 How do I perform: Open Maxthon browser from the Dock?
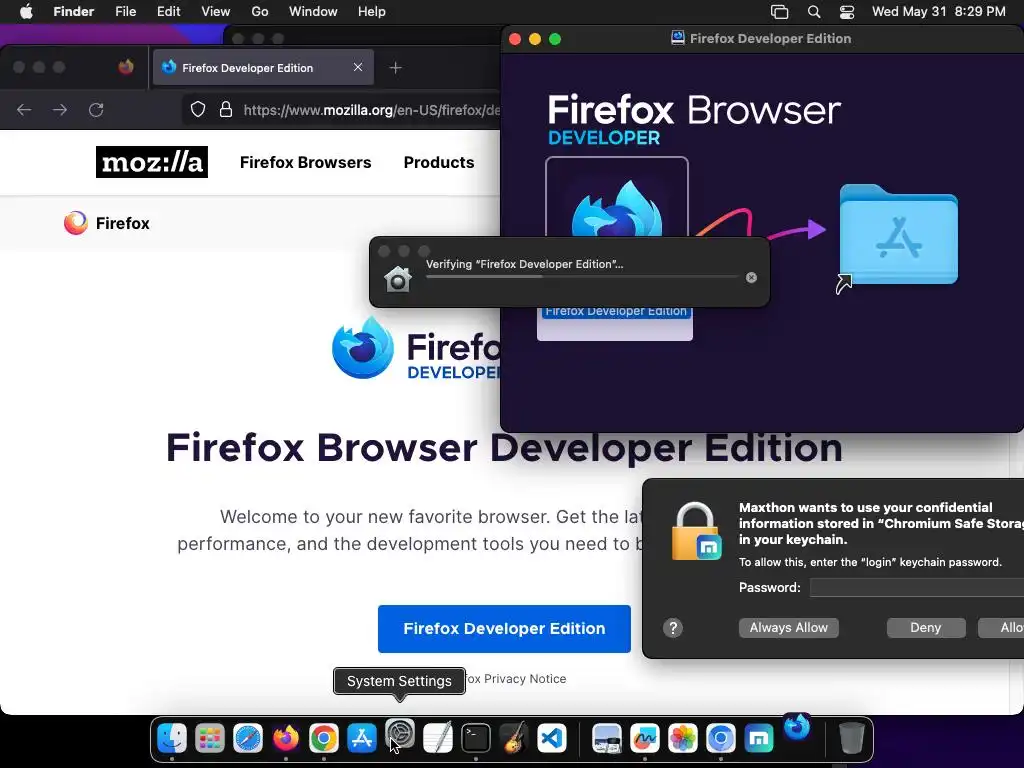(x=758, y=739)
